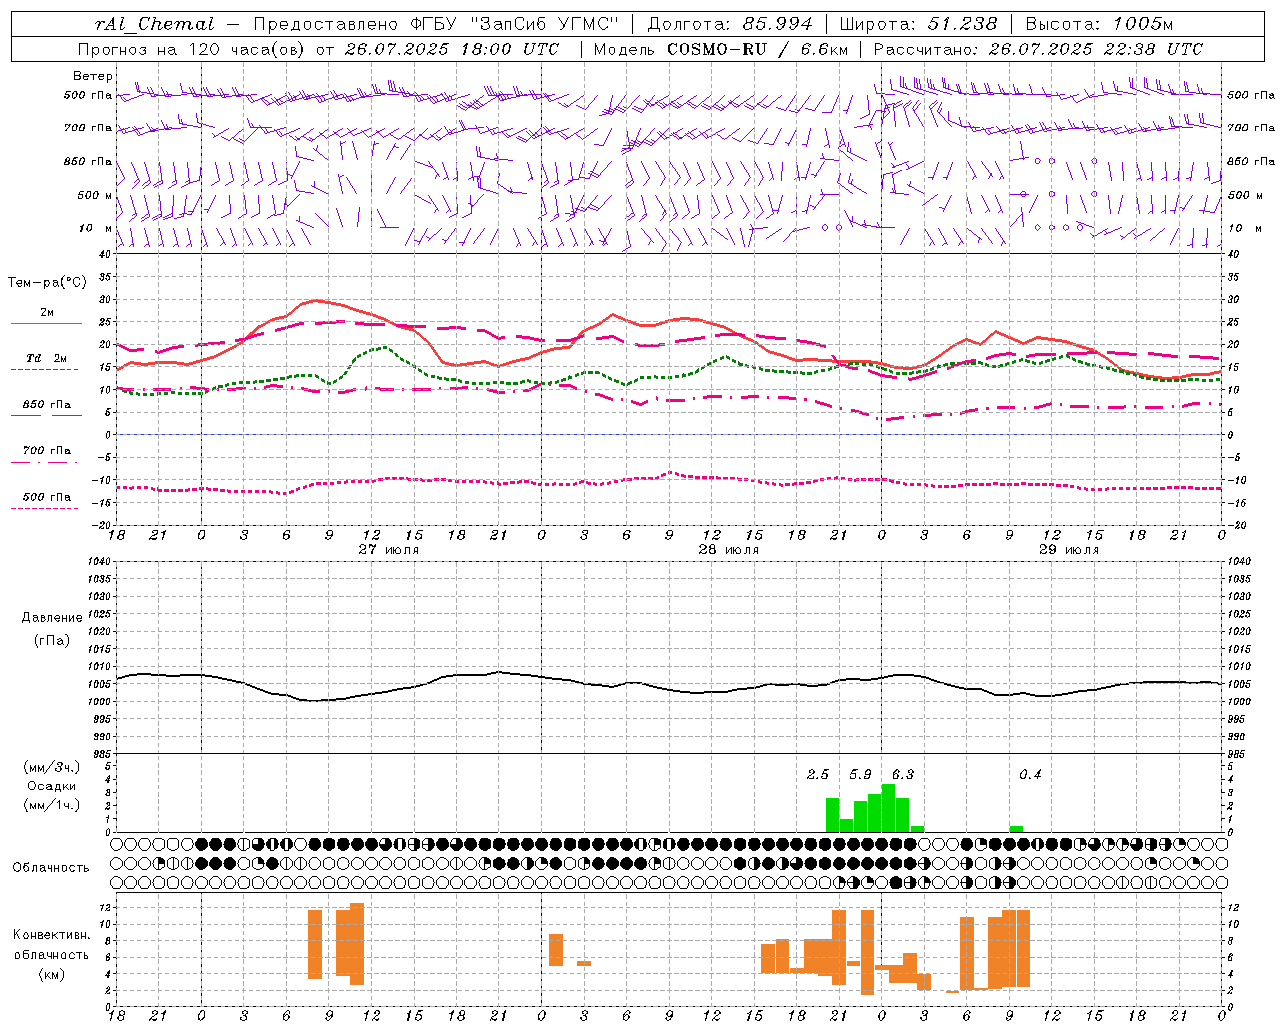Click the (мм/1ч.) precipitation unit label
Image resolution: width=1280 pixels, height=1024 pixels.
[x=52, y=805]
